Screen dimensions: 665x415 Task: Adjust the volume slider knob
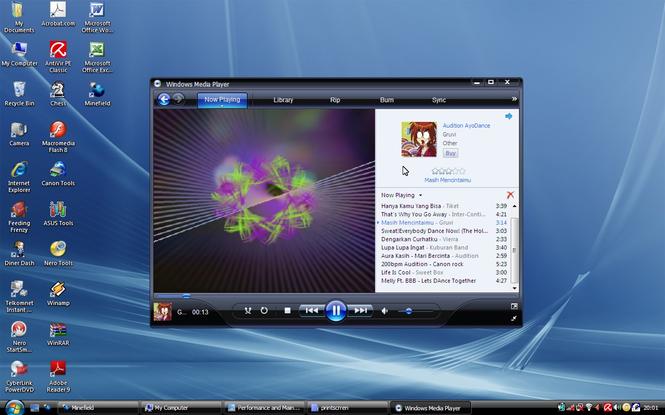tap(408, 311)
